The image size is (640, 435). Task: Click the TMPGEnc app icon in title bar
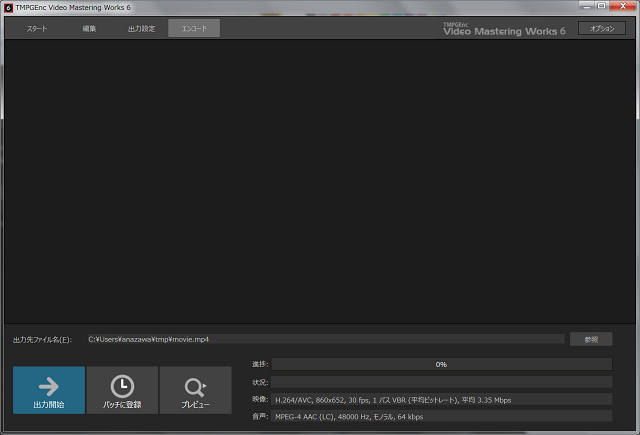8,6
